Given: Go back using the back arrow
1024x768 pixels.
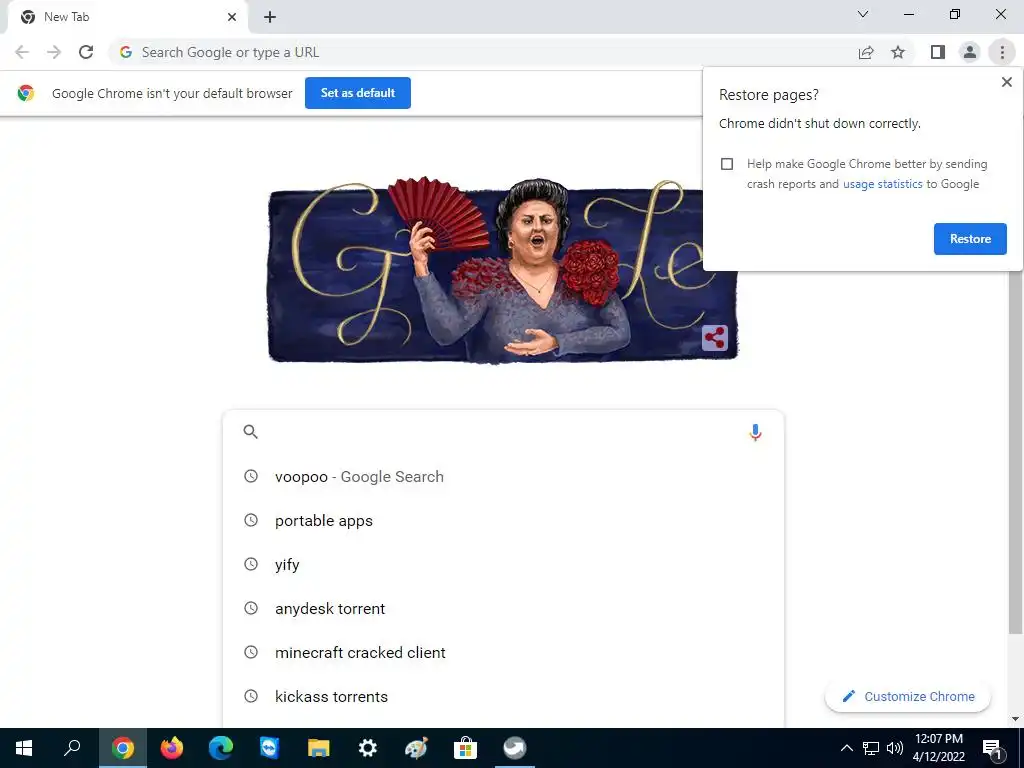Looking at the screenshot, I should pos(22,52).
